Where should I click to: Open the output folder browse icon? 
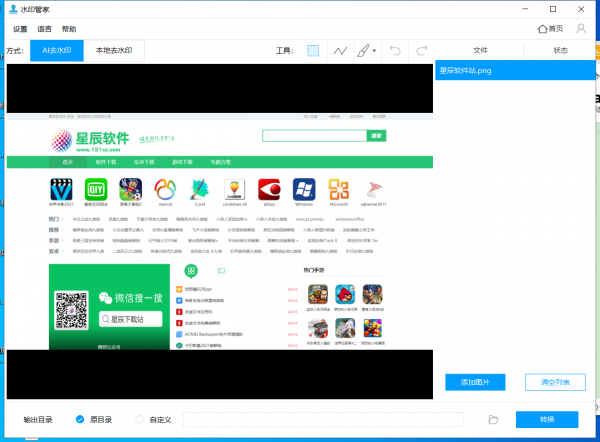(493, 419)
